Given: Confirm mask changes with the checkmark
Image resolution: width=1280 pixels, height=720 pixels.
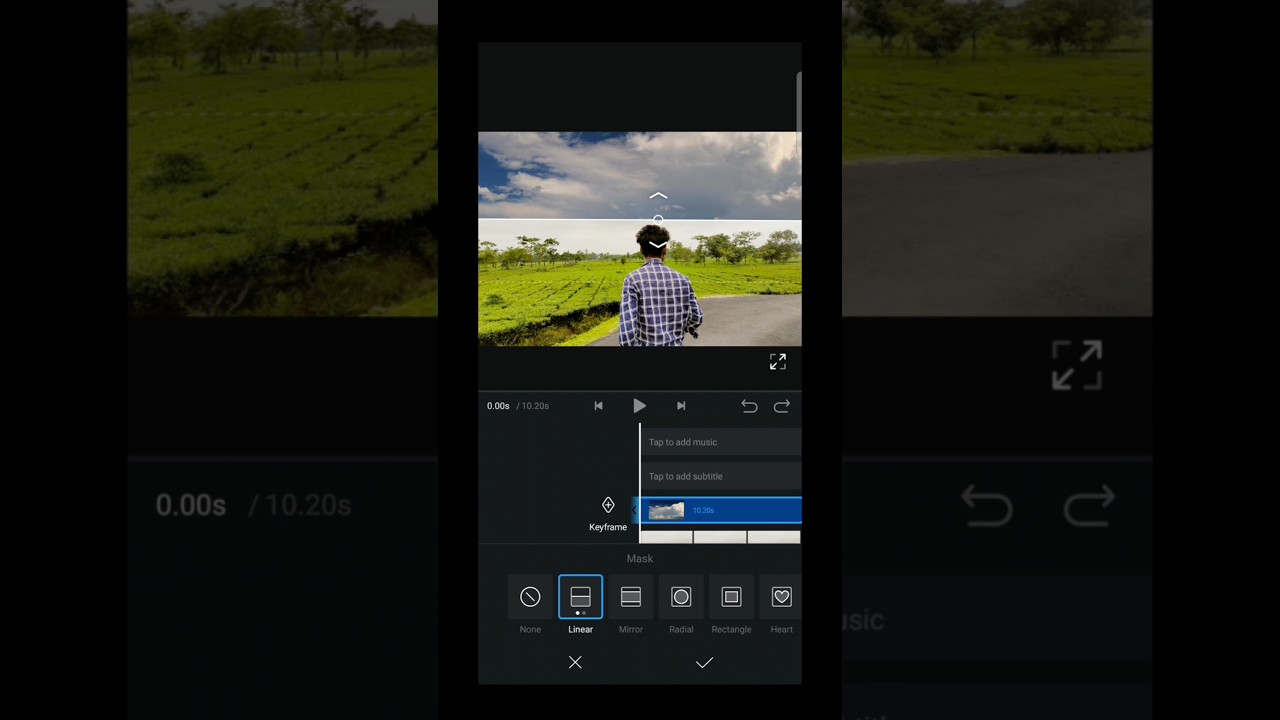Looking at the screenshot, I should click(x=704, y=662).
